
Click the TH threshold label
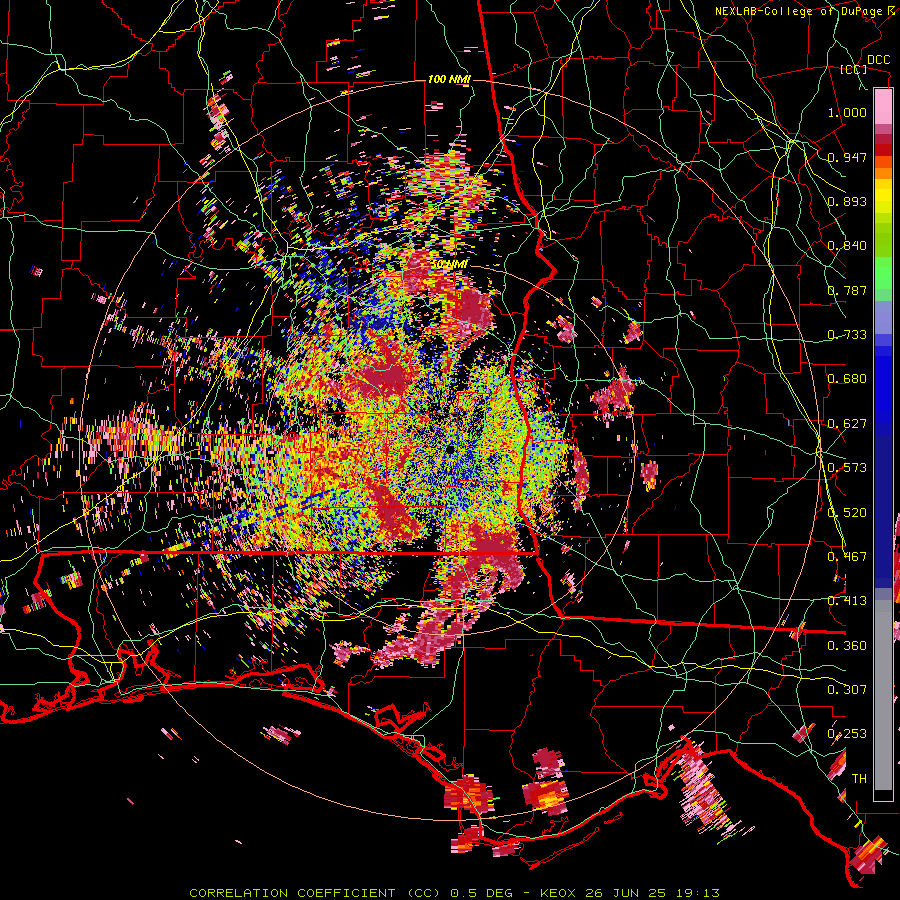[x=859, y=779]
